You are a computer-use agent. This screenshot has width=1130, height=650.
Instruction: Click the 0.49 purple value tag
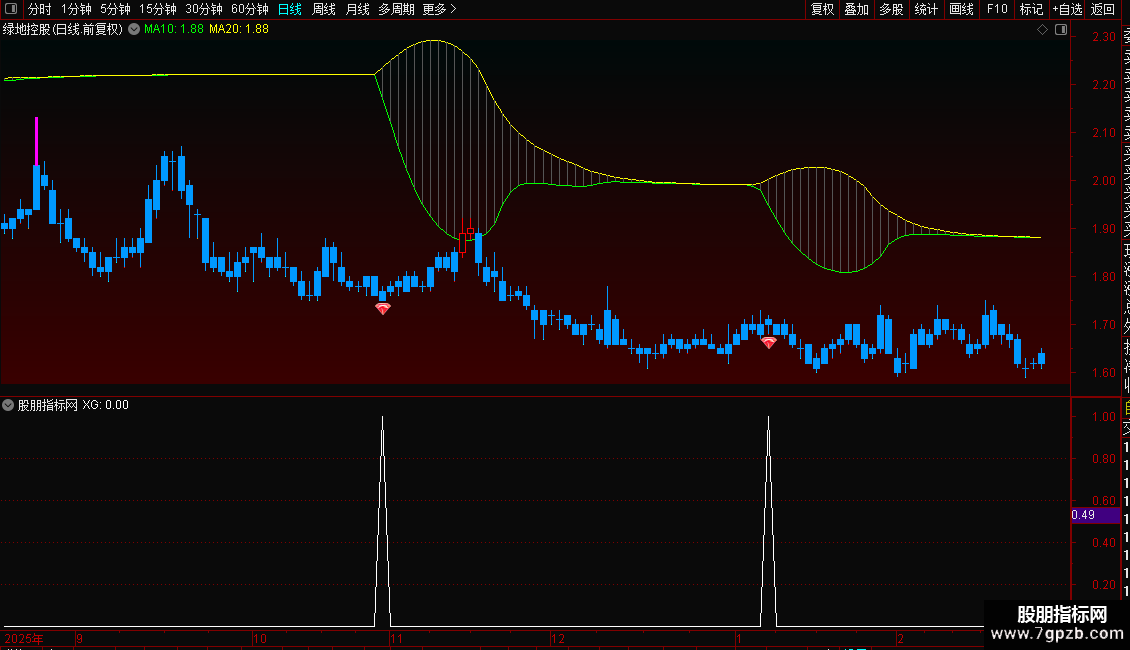point(1095,515)
